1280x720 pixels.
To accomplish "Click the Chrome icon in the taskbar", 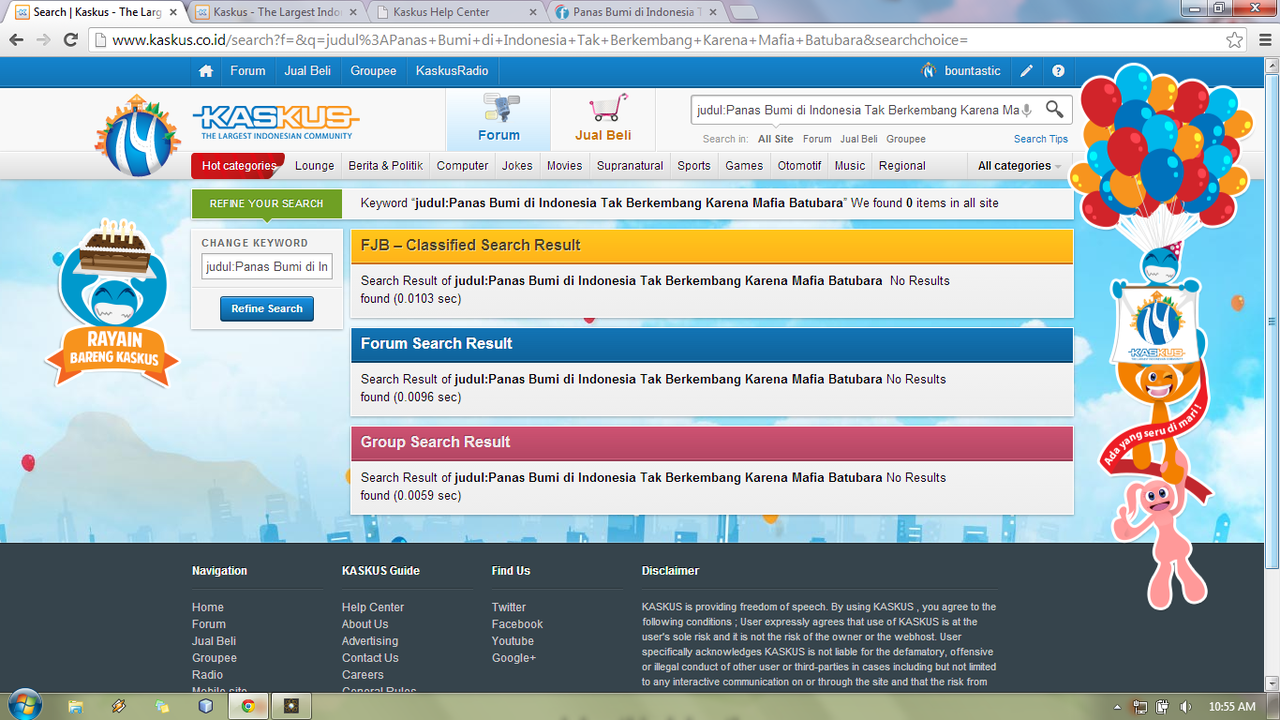I will [248, 706].
